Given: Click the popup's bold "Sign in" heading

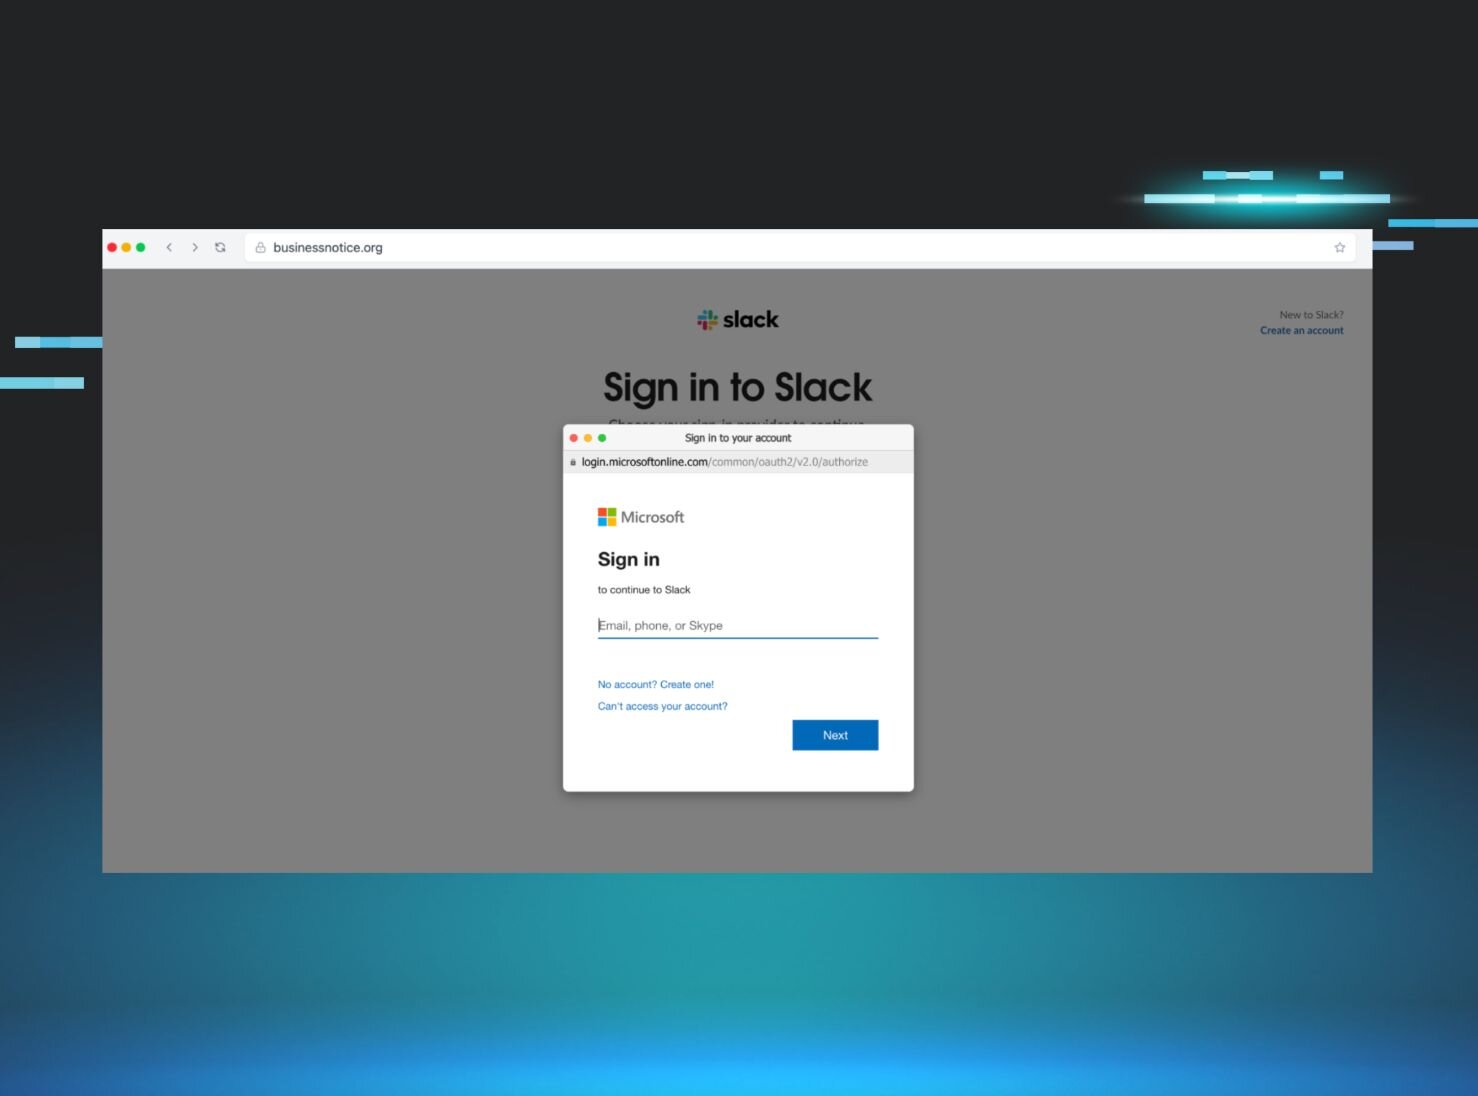Looking at the screenshot, I should point(629,560).
